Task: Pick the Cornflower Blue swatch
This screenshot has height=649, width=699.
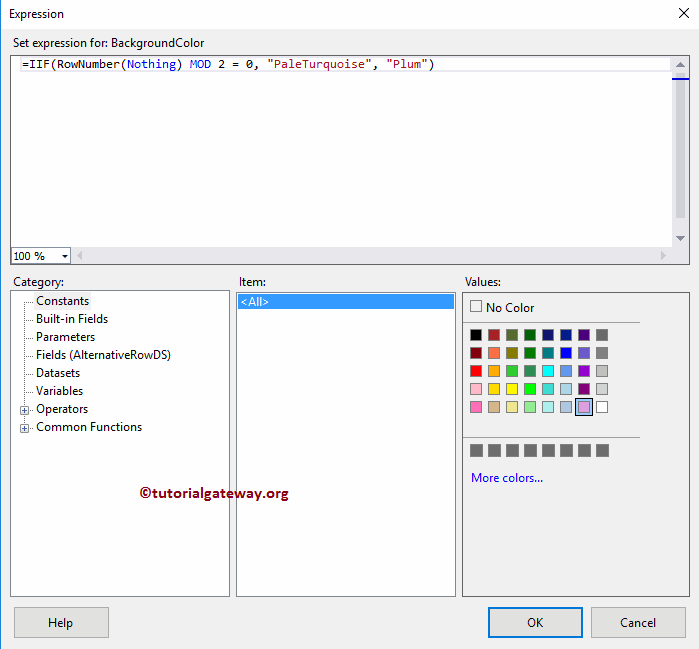Action: [x=566, y=371]
